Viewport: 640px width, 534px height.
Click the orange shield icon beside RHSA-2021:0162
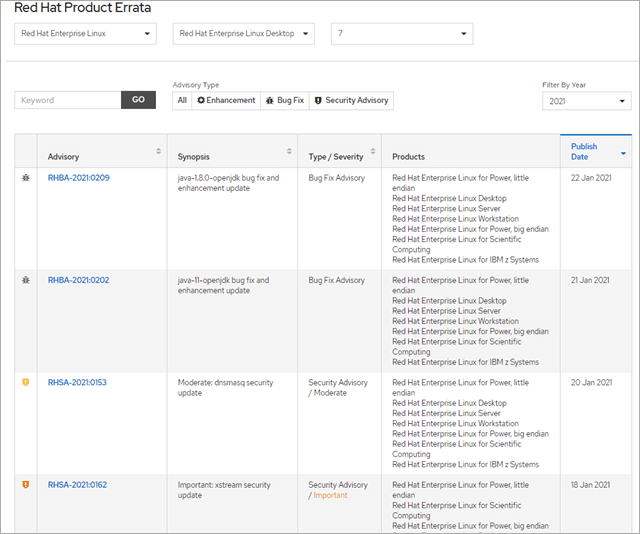tap(26, 485)
